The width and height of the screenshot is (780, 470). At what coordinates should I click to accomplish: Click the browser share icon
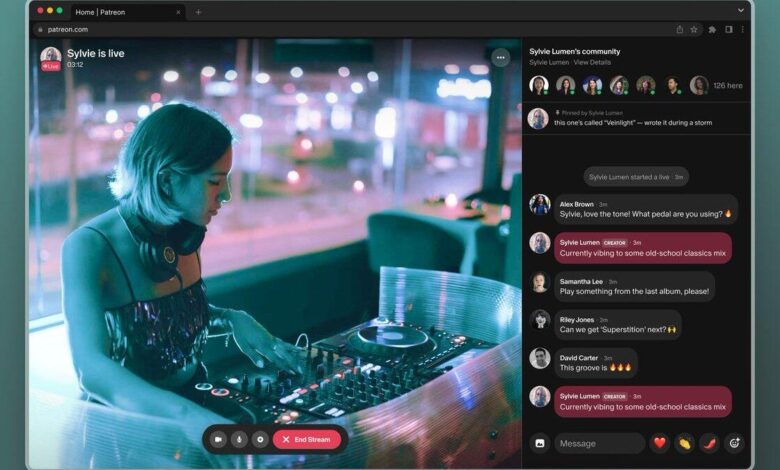pos(680,29)
